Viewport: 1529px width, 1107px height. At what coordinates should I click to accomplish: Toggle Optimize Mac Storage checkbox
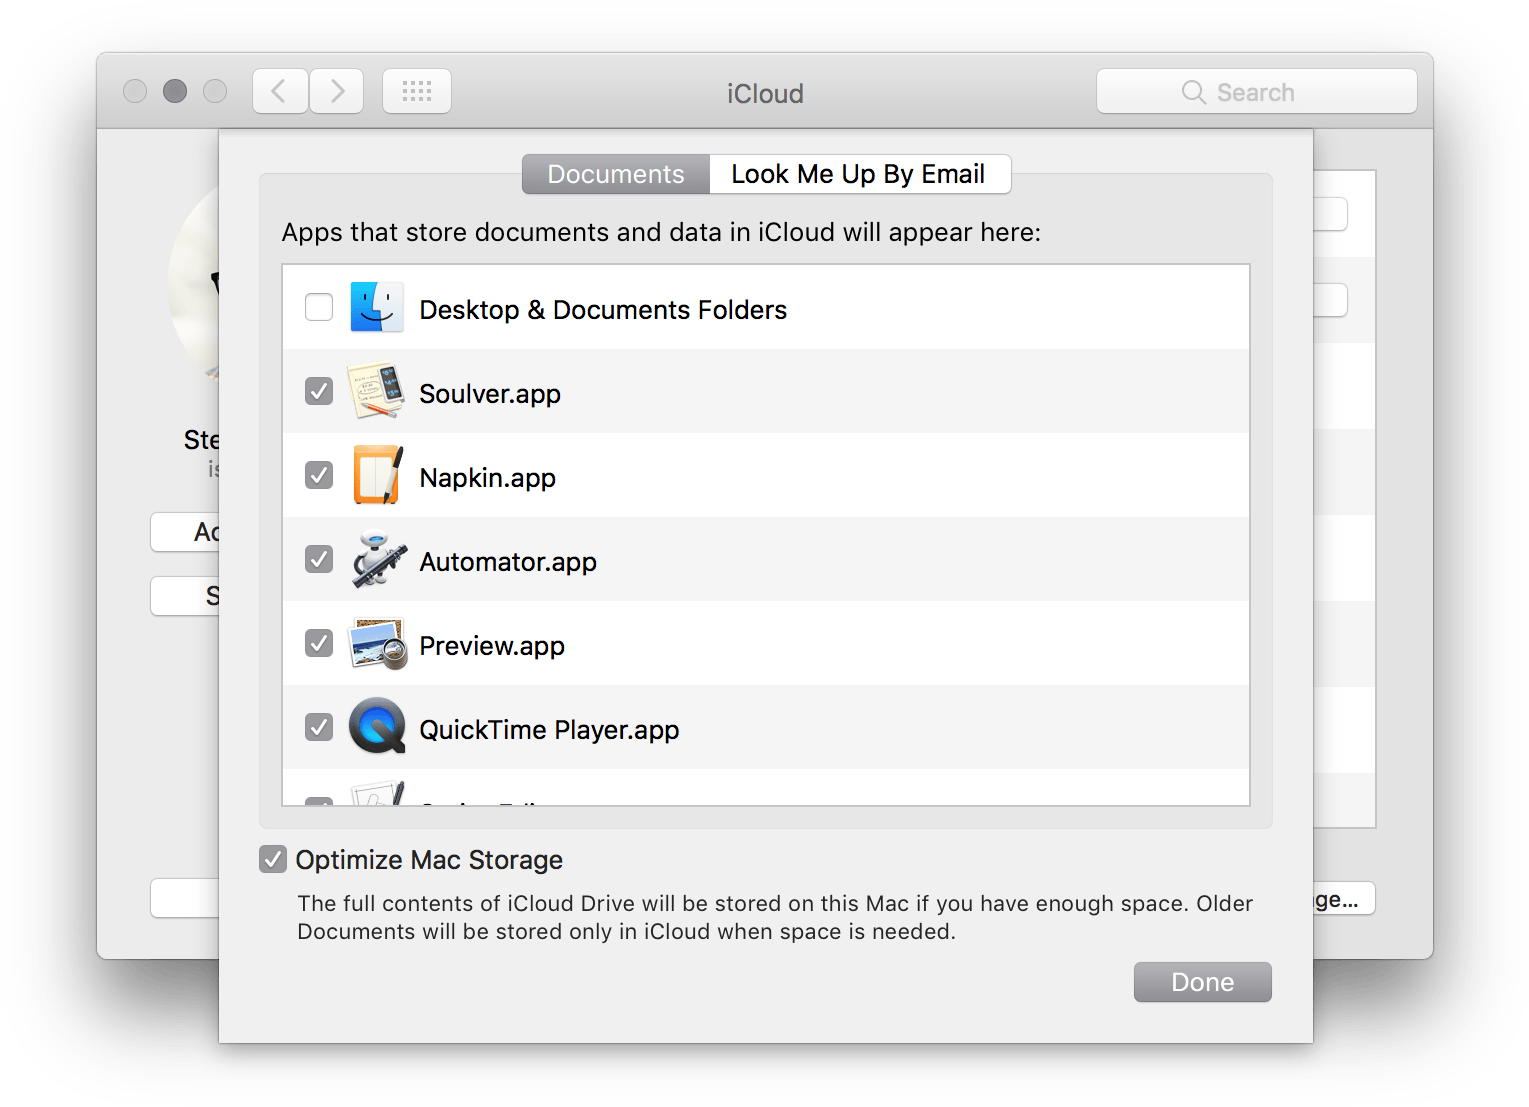pyautogui.click(x=273, y=859)
